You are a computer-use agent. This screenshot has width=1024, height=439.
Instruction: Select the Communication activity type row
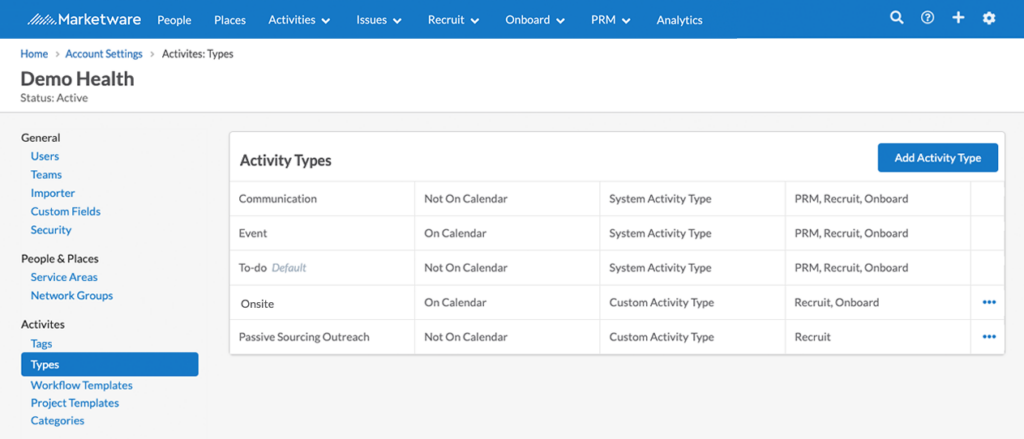coord(616,199)
